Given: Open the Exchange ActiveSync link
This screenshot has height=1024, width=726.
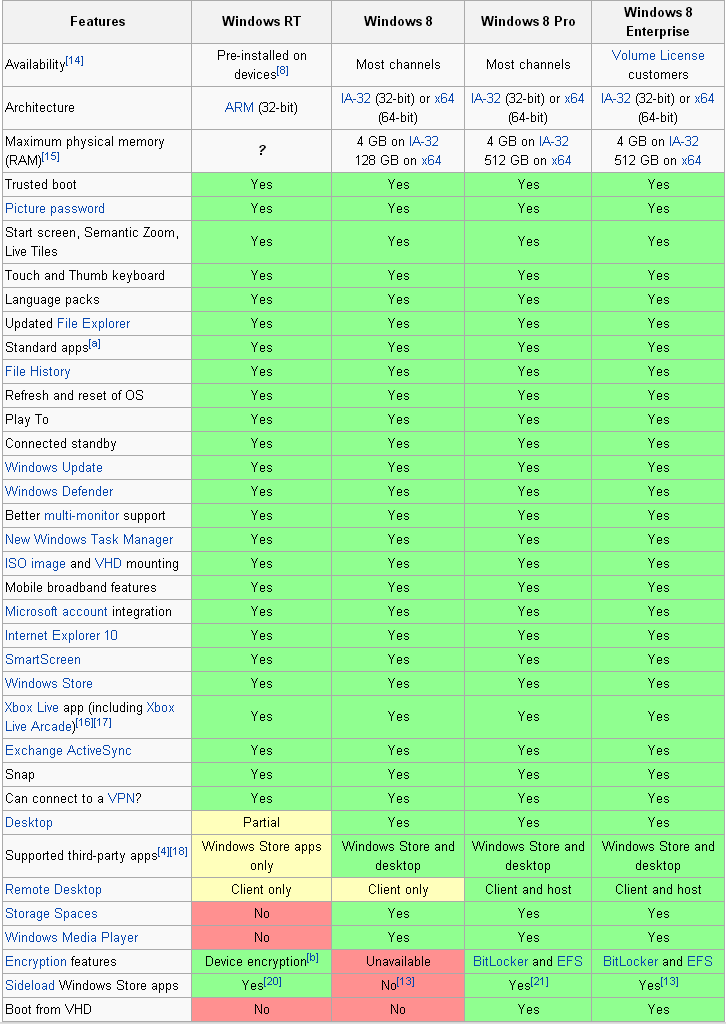Looking at the screenshot, I should tap(69, 750).
